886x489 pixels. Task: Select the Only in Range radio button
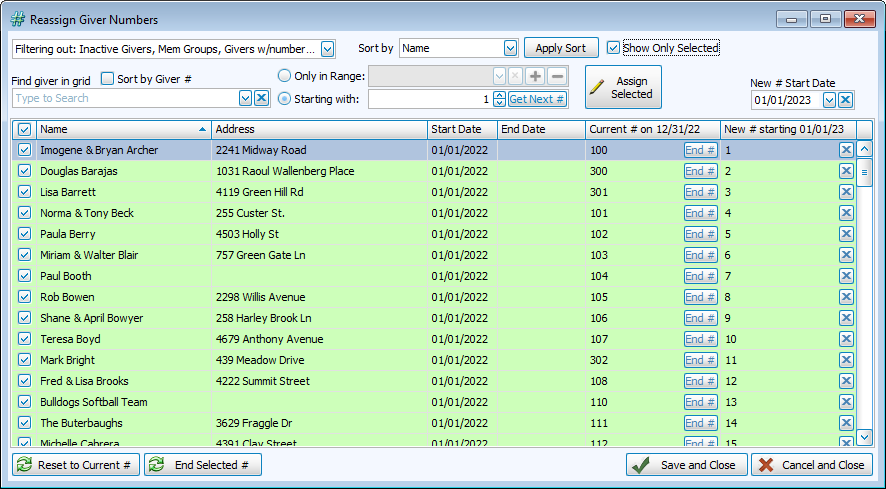pos(285,76)
